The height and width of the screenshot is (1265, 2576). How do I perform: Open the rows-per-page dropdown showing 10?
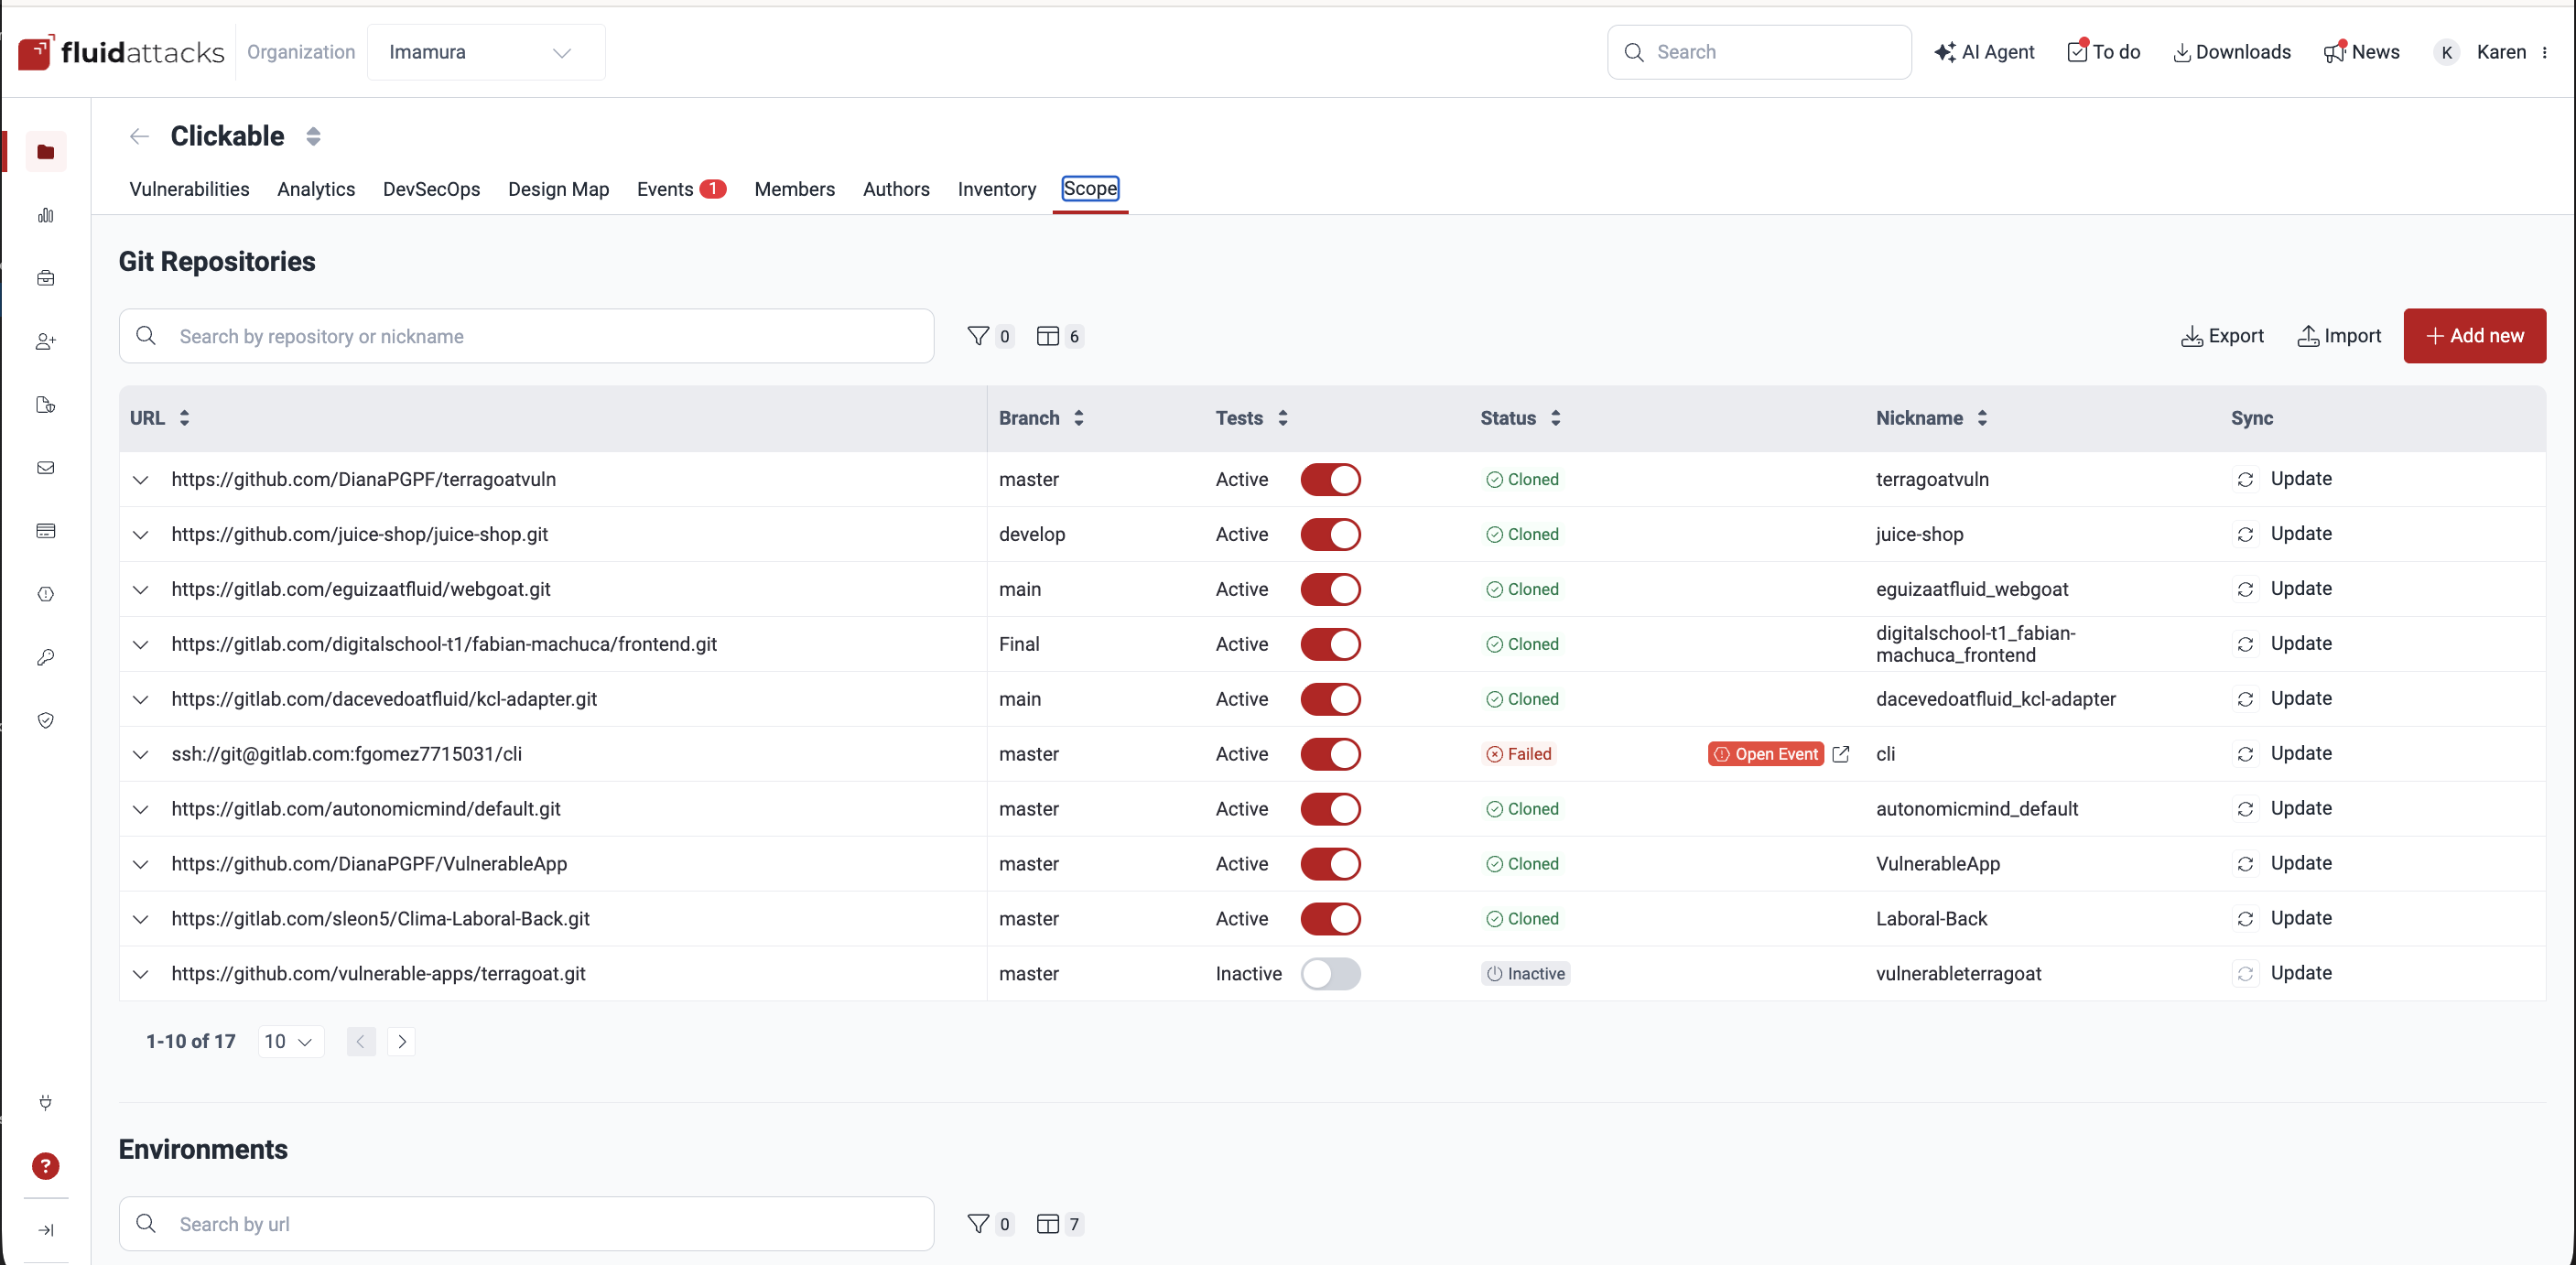[x=289, y=1041]
